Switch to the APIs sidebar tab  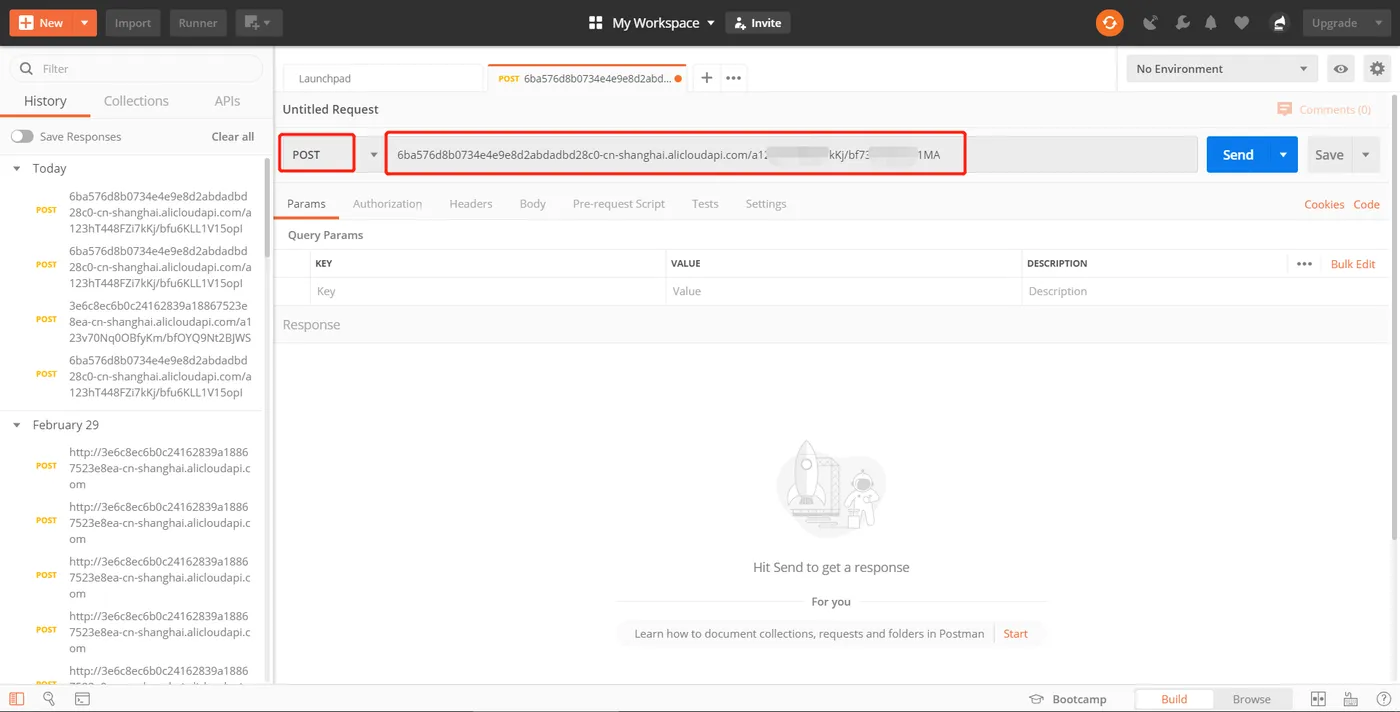click(x=227, y=101)
